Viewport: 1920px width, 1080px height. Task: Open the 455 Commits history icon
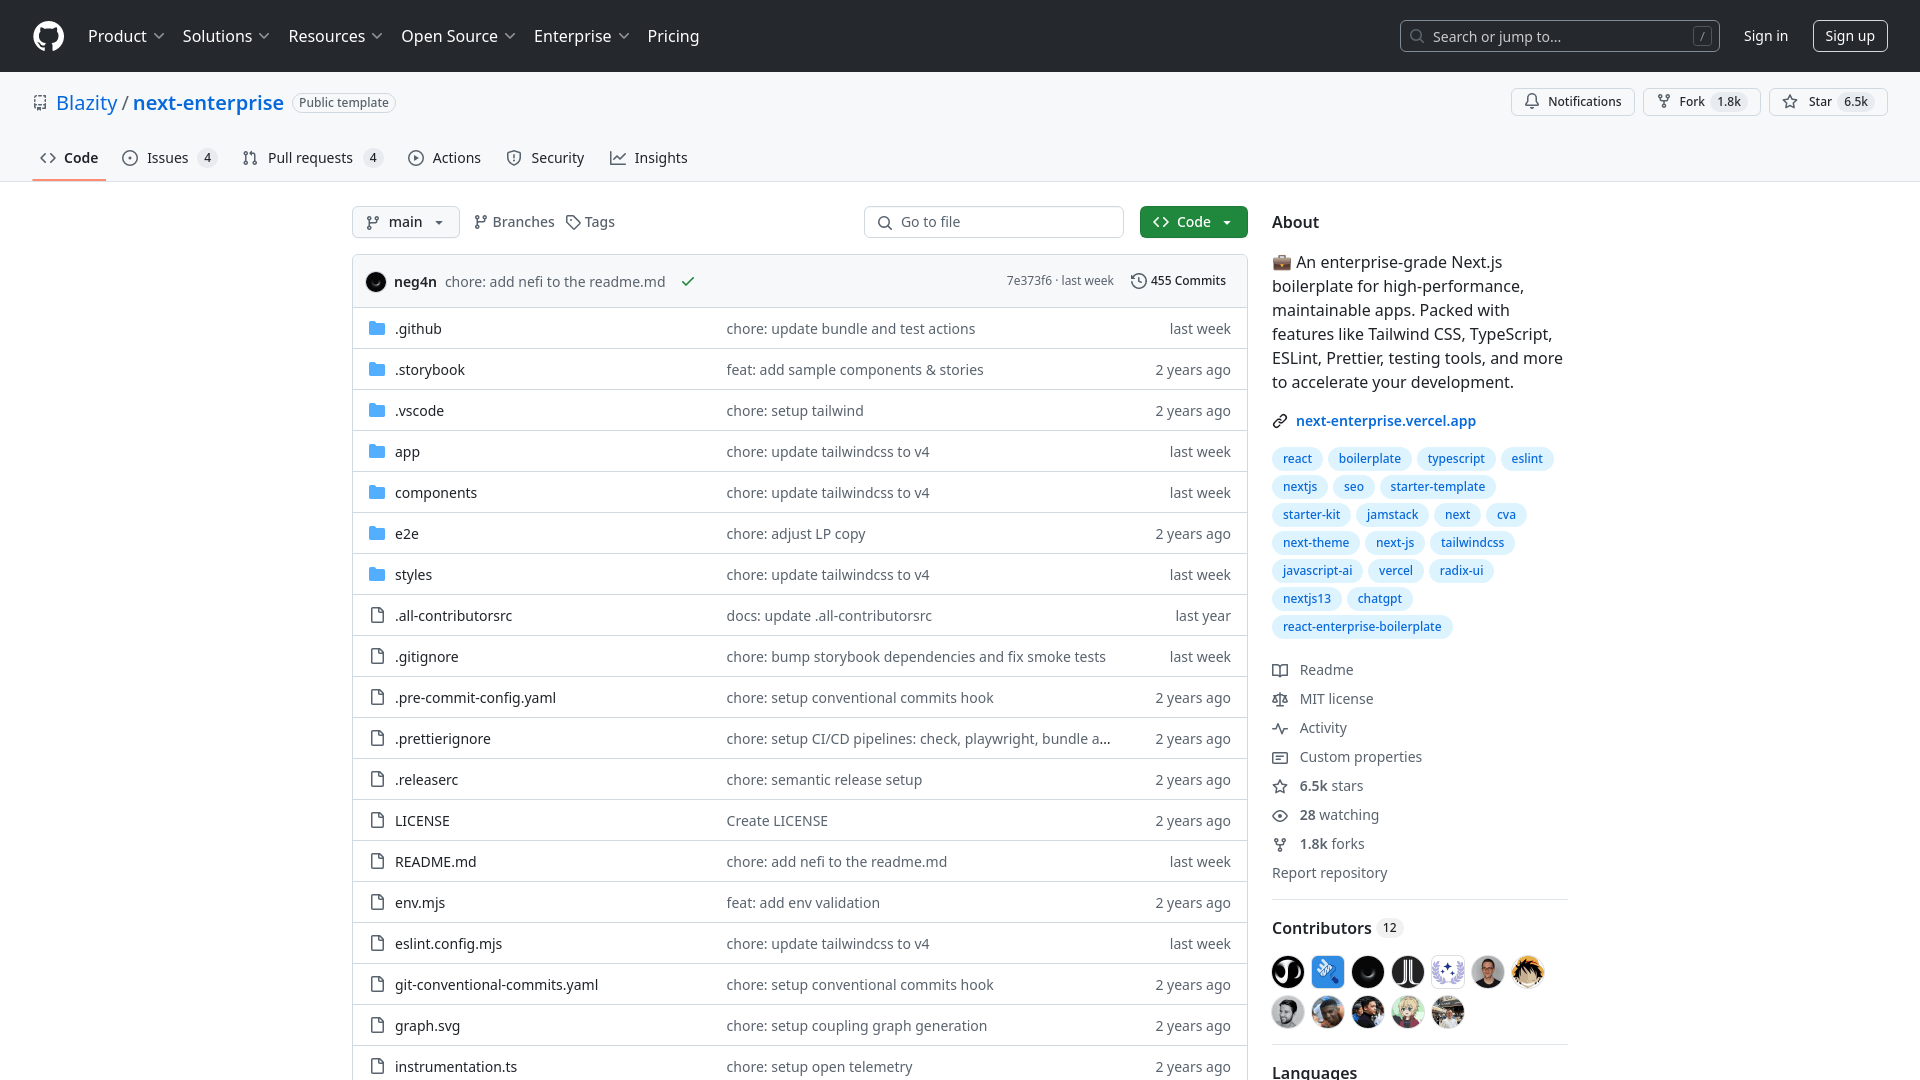[x=1138, y=281]
